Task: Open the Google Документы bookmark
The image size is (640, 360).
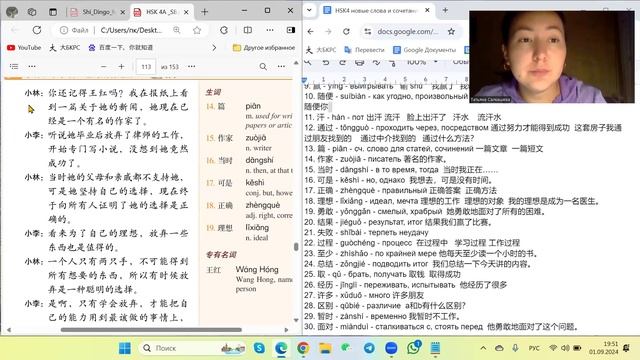Action: tap(424, 50)
